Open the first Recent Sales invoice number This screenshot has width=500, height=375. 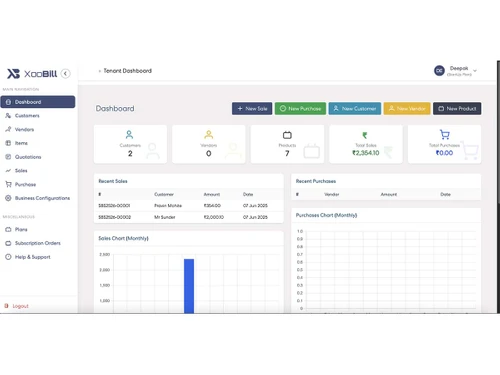[114, 206]
